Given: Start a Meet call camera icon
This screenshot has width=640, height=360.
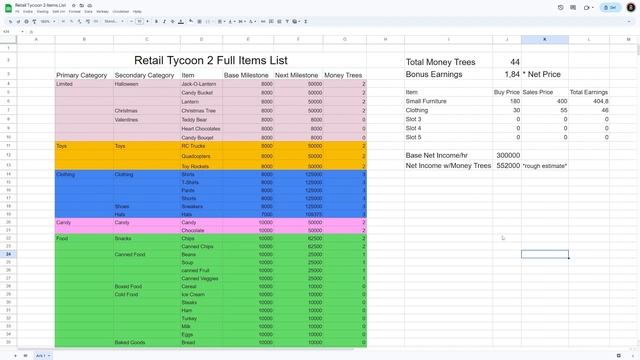Looking at the screenshot, I should 587,7.
